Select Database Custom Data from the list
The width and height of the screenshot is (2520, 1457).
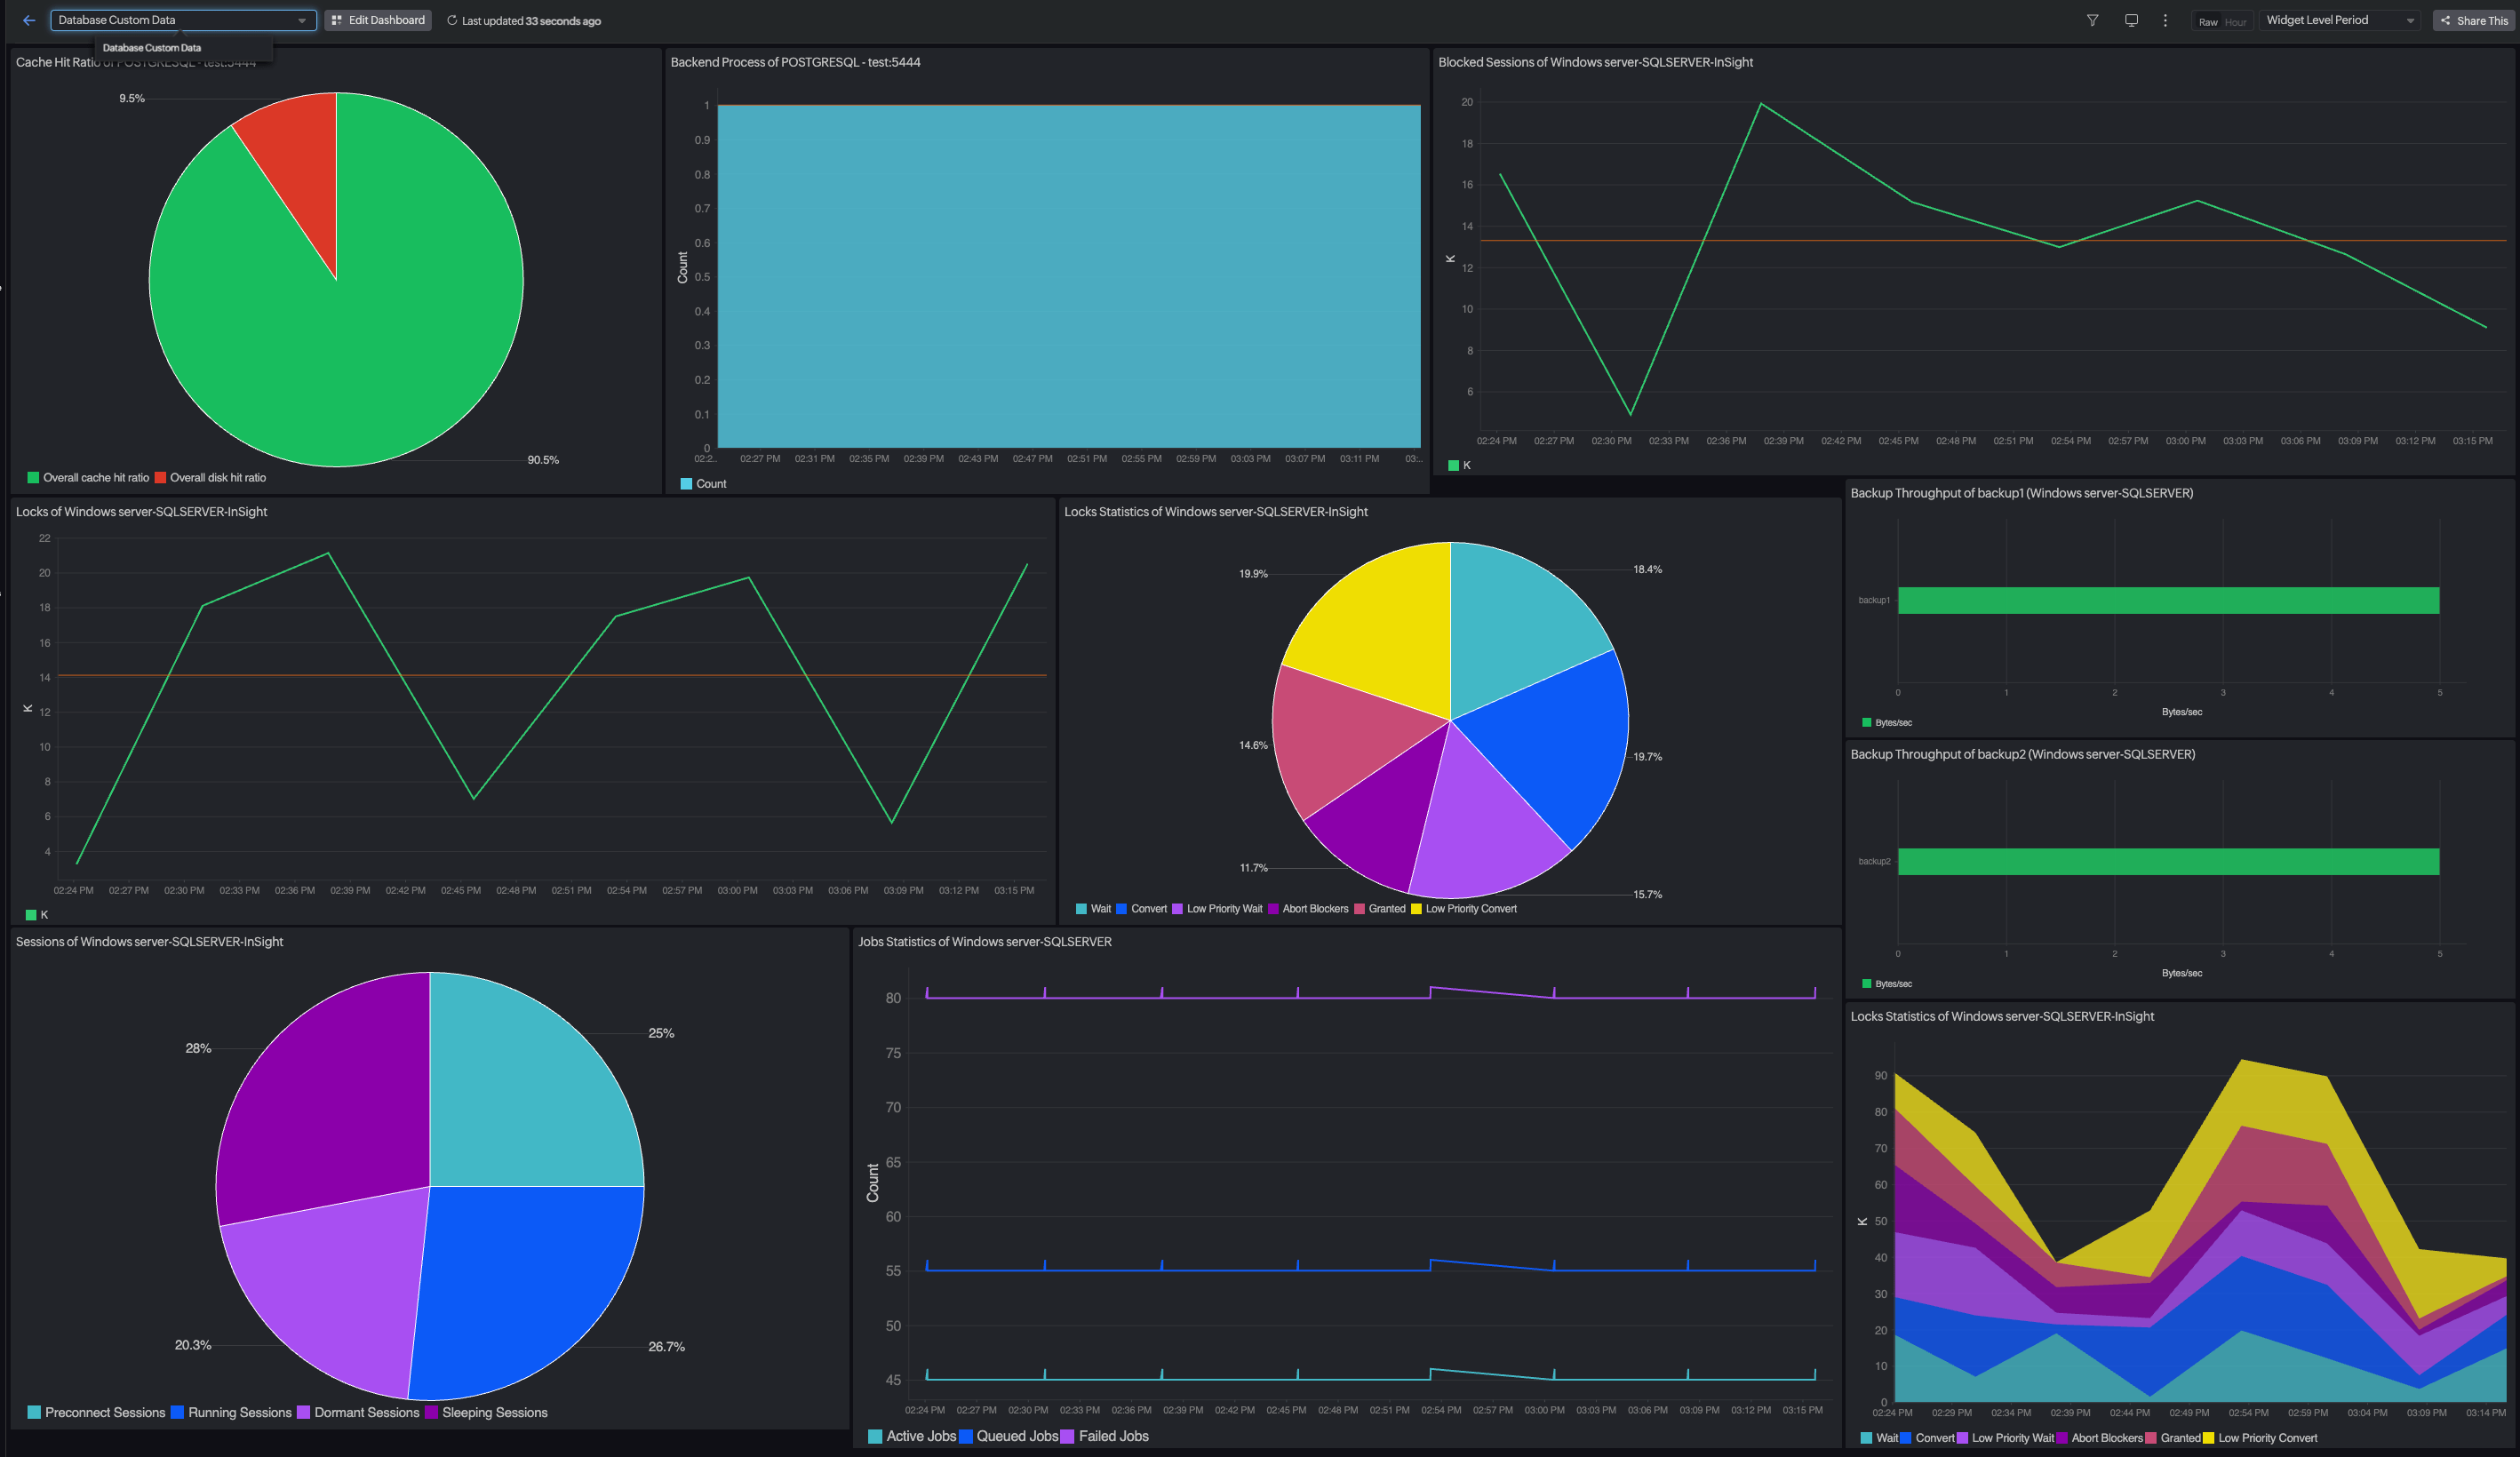click(x=151, y=47)
